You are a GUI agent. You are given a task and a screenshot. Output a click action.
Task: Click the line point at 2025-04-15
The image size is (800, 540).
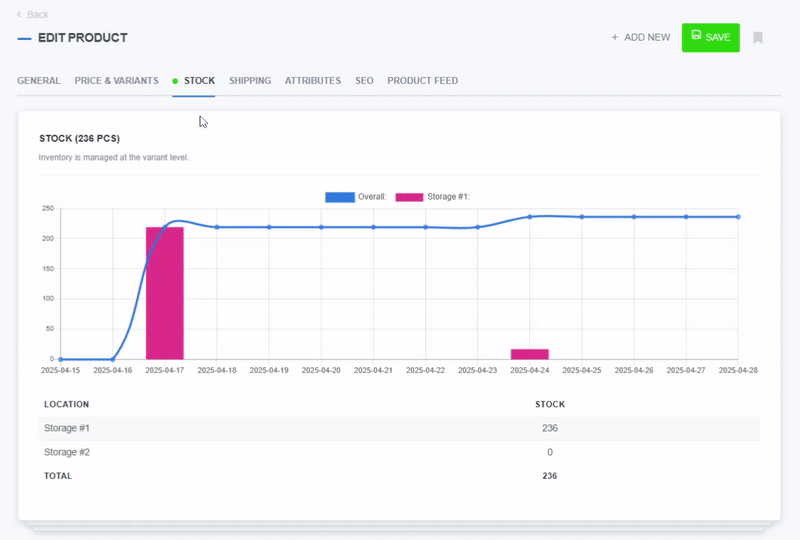tap(61, 359)
